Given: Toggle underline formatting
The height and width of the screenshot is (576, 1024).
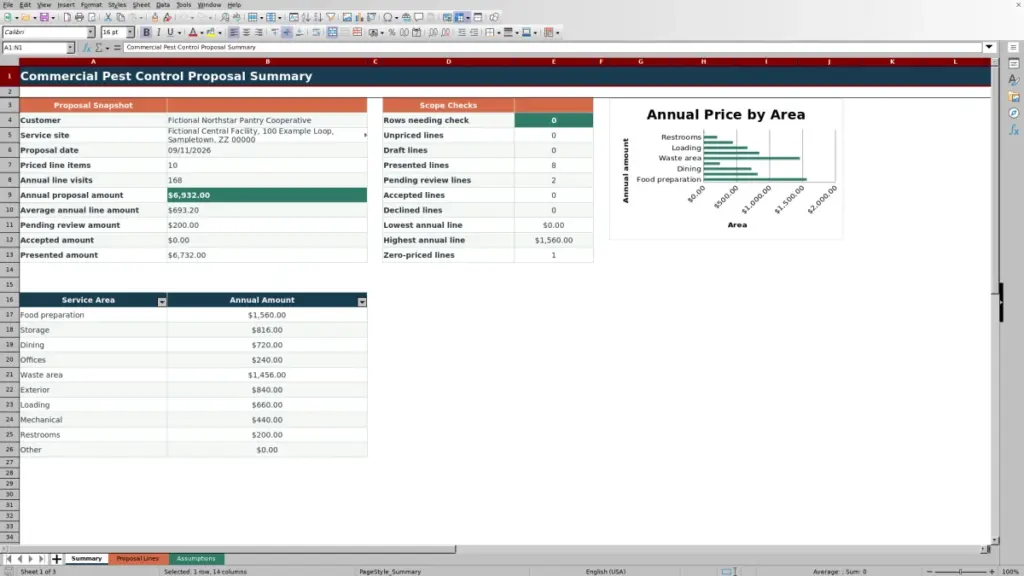Looking at the screenshot, I should pyautogui.click(x=170, y=32).
